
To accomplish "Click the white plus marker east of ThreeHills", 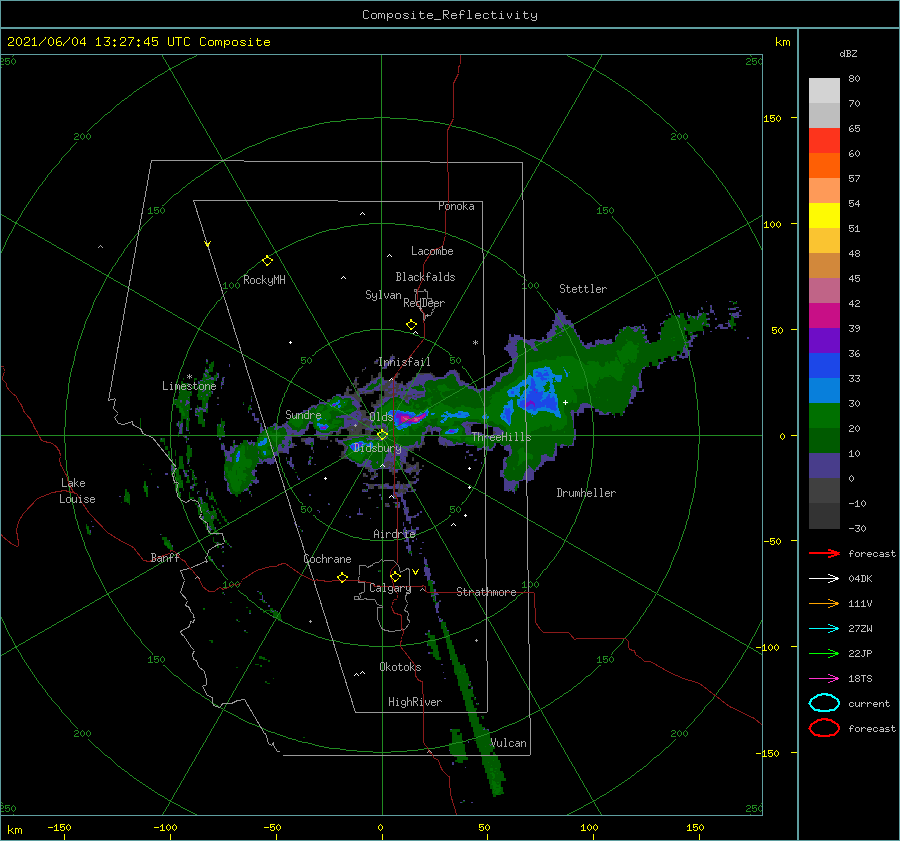I will (x=565, y=402).
